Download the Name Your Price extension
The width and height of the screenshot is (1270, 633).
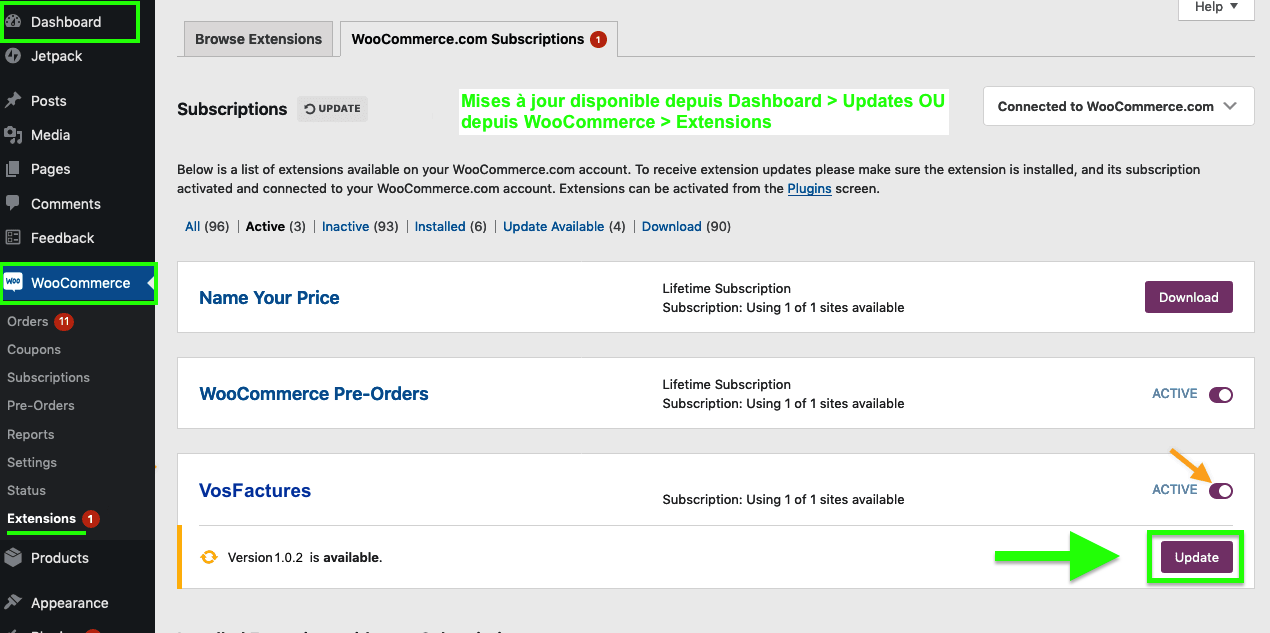click(x=1188, y=297)
